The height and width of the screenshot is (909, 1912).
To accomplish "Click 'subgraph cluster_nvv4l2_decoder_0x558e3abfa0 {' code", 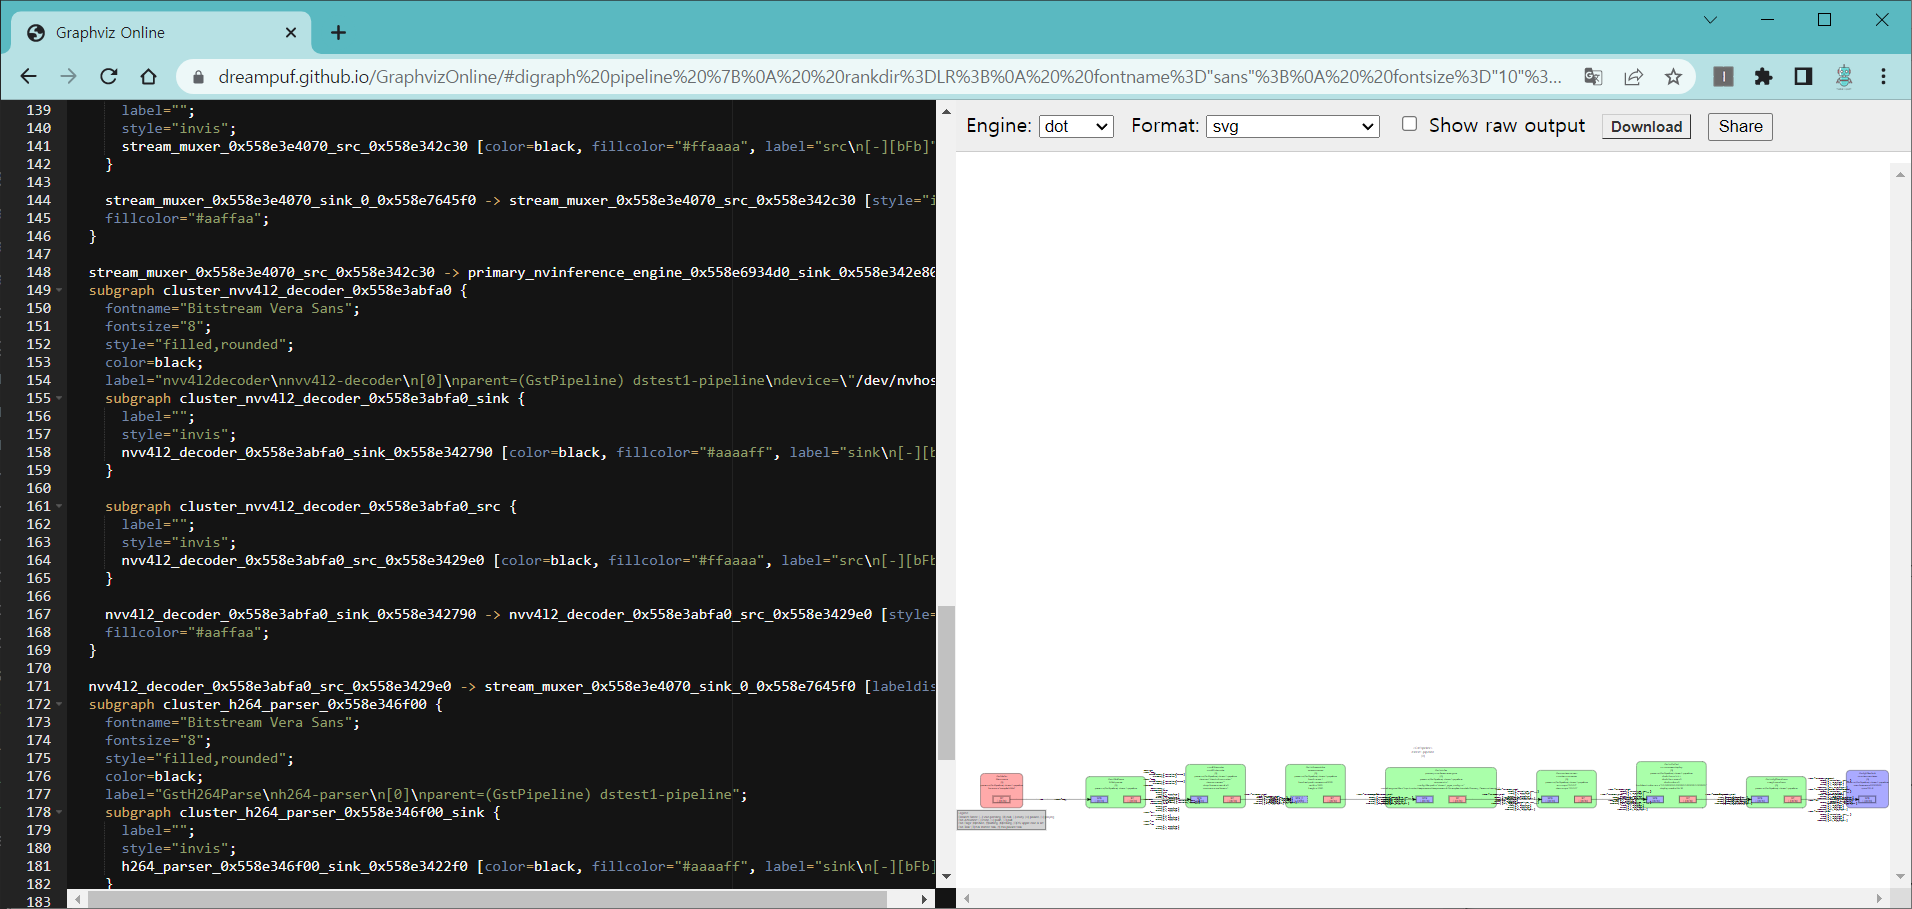I will click(278, 291).
